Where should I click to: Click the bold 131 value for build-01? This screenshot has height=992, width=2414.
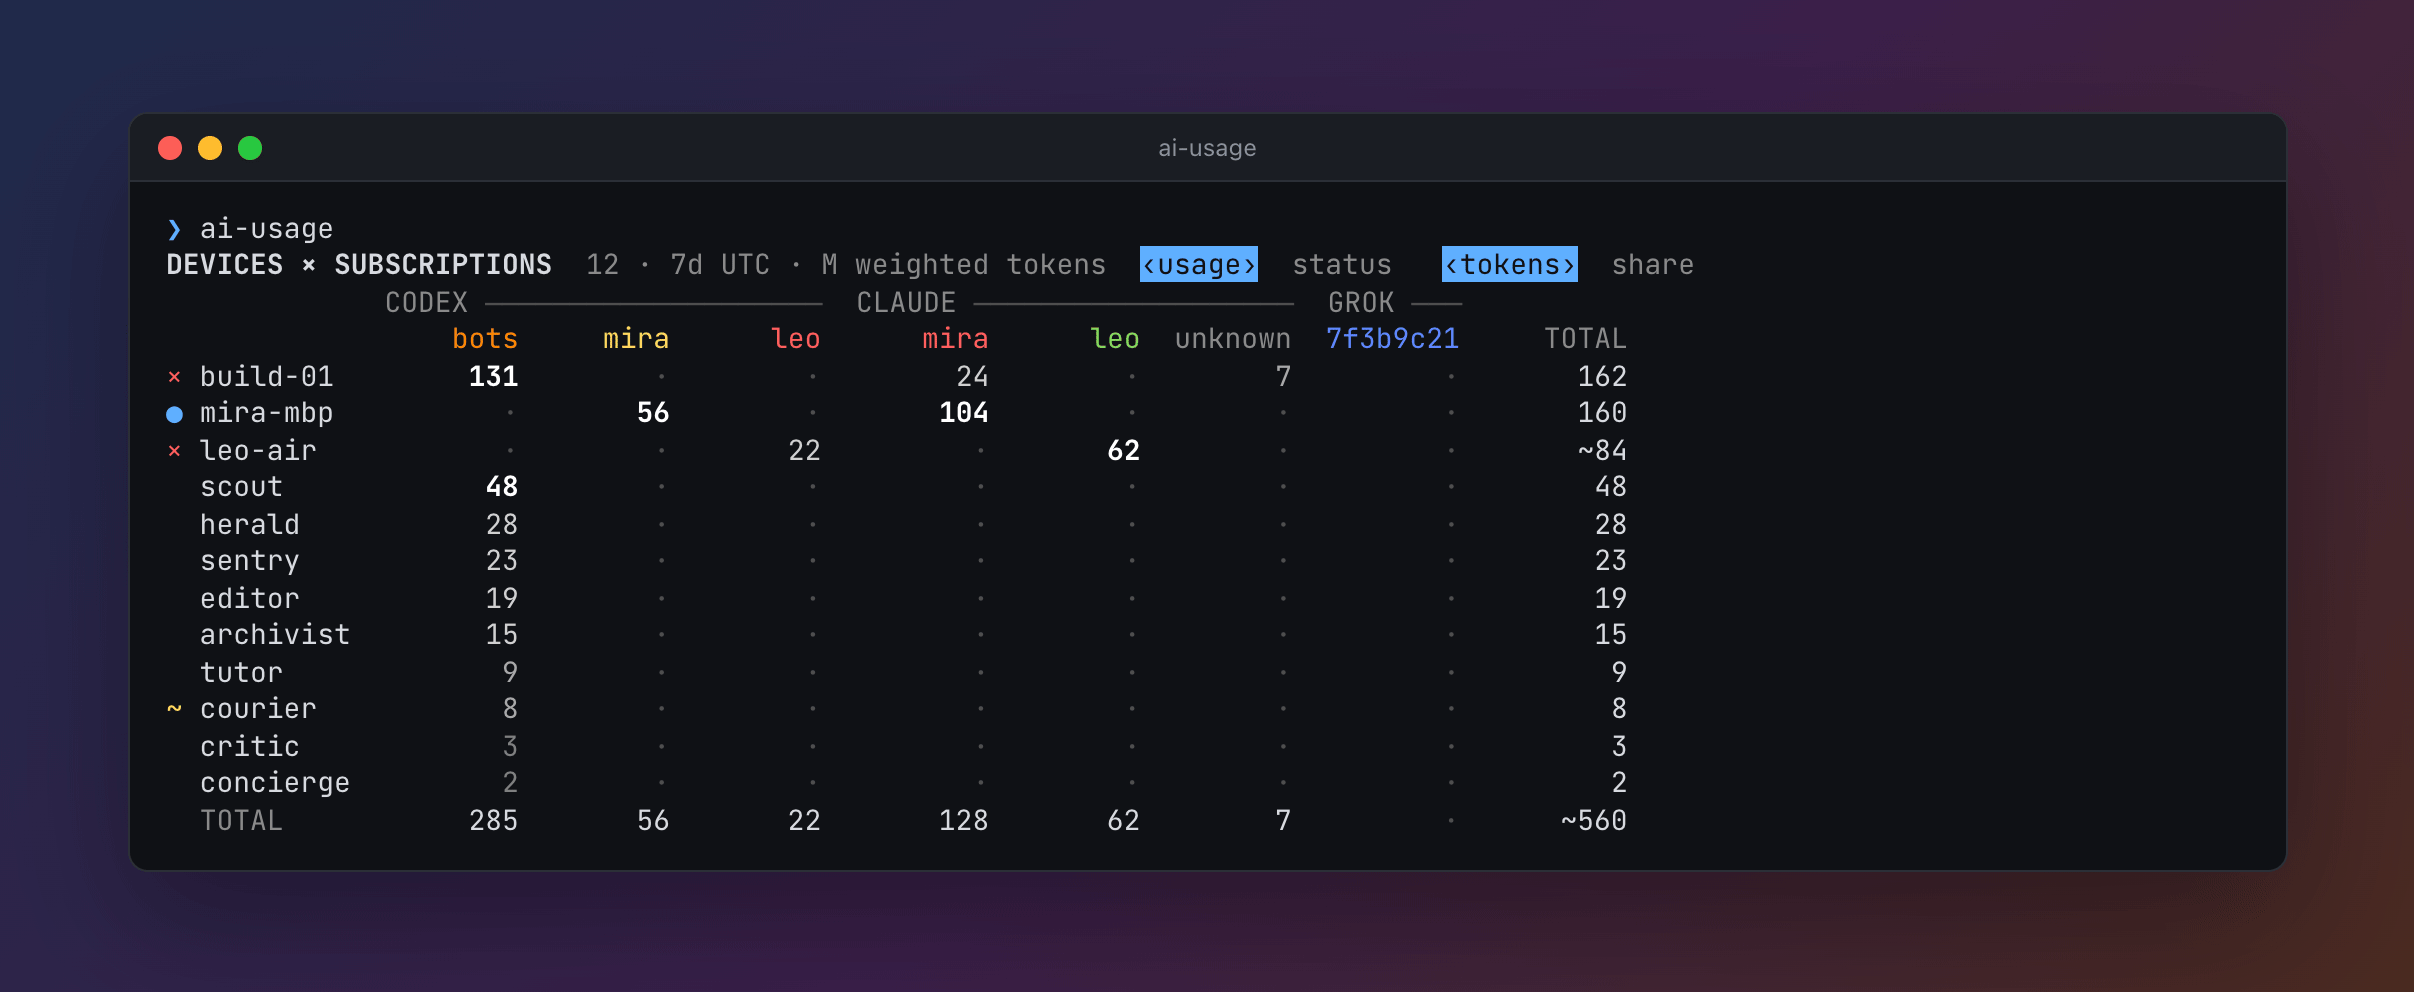coord(494,377)
